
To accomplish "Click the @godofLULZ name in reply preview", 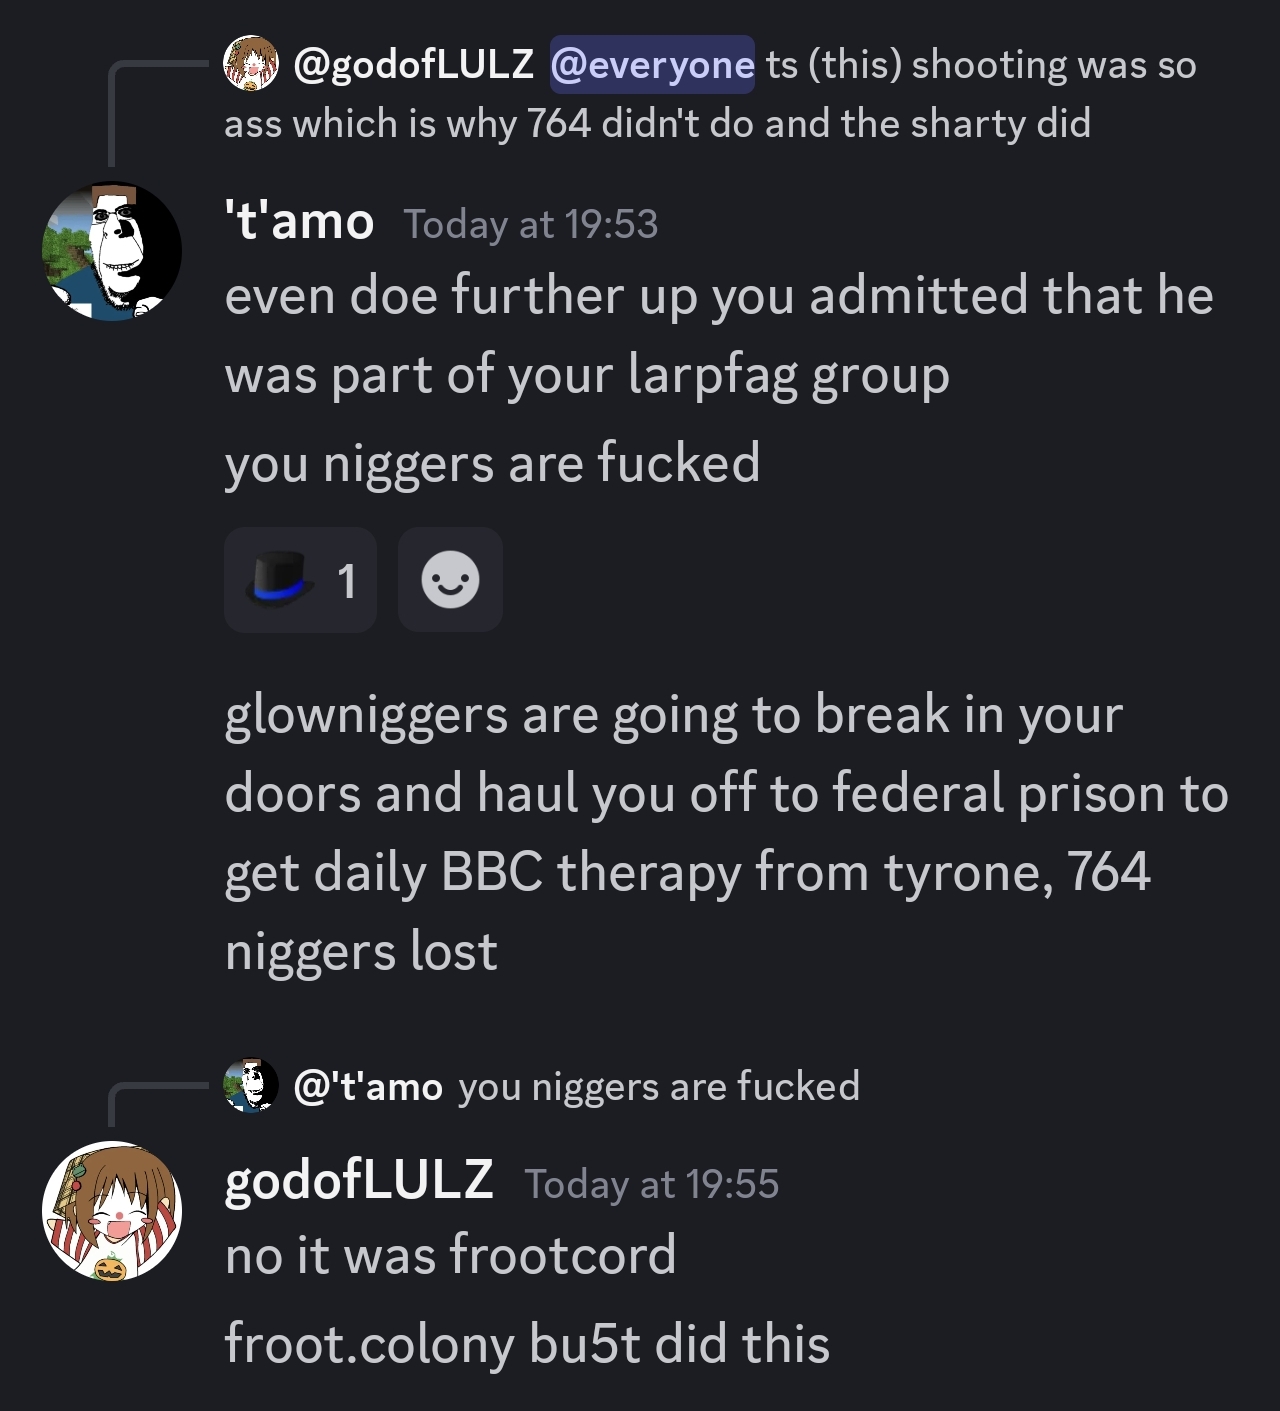I will 414,64.
